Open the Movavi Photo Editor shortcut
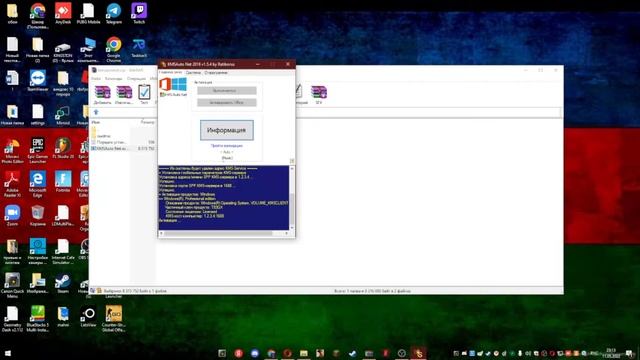Viewport: 640px width, 360px height. 12,151
